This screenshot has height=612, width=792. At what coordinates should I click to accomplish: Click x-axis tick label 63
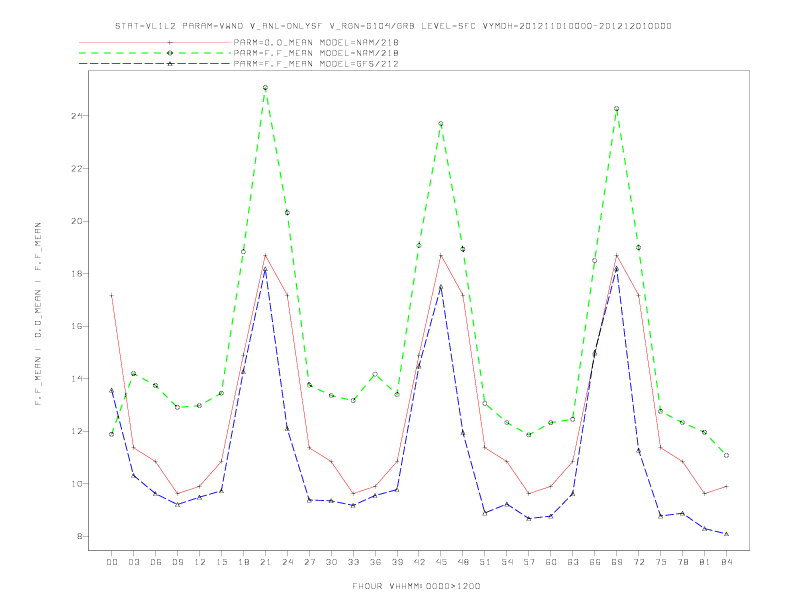click(x=573, y=562)
